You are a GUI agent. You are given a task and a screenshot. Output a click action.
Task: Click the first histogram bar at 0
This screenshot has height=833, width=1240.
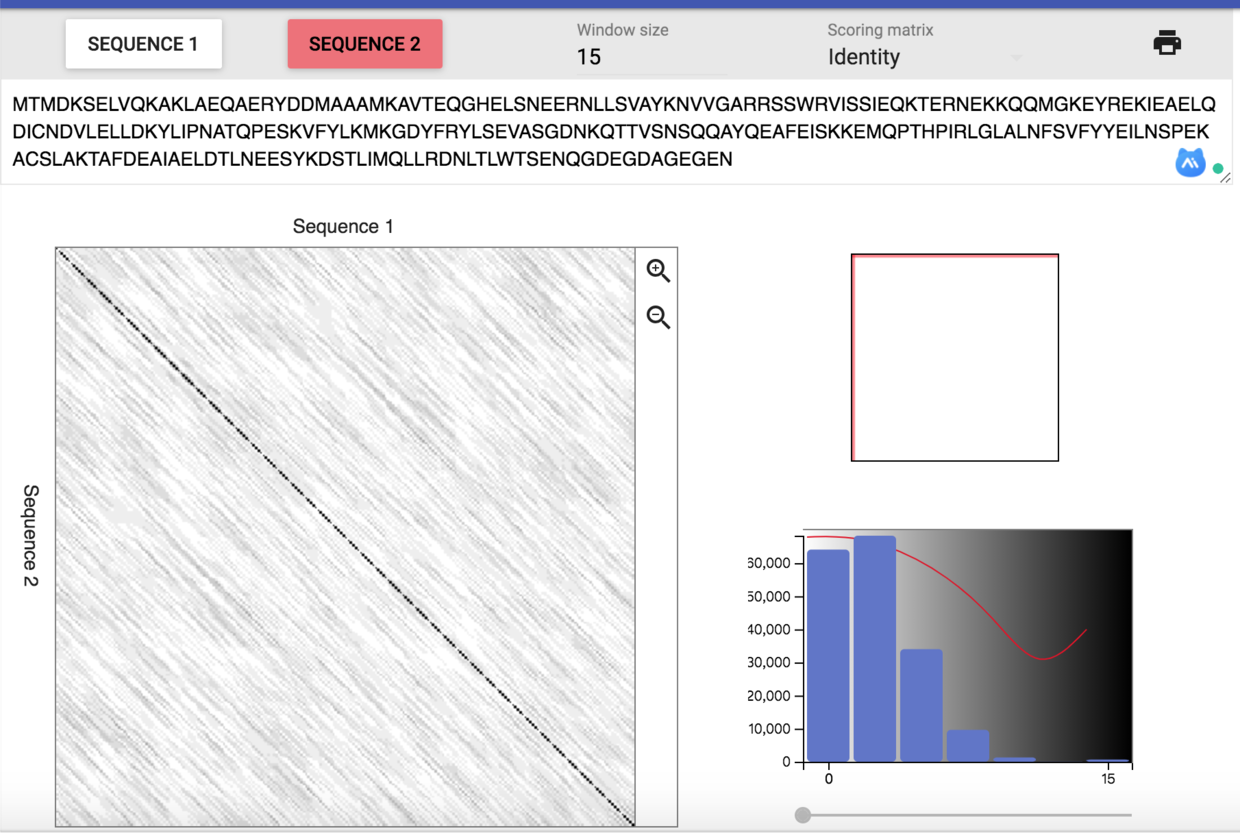[828, 656]
